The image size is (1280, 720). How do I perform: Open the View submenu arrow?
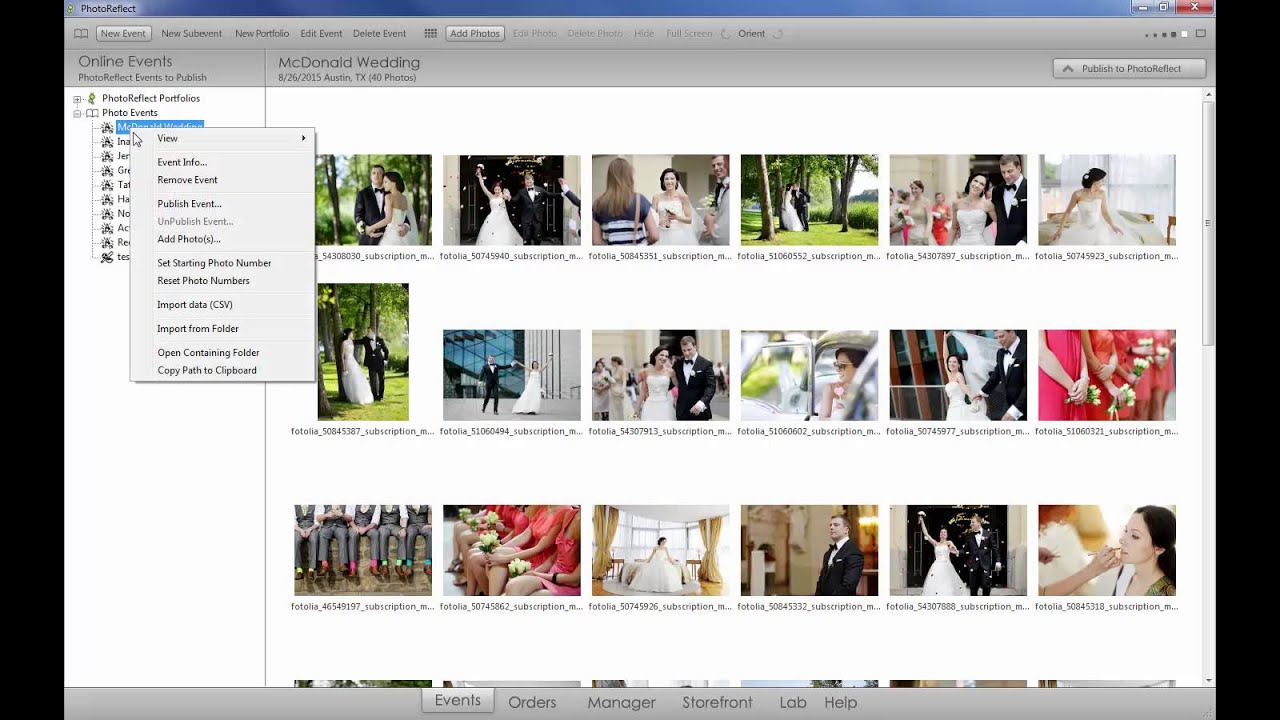click(304, 138)
